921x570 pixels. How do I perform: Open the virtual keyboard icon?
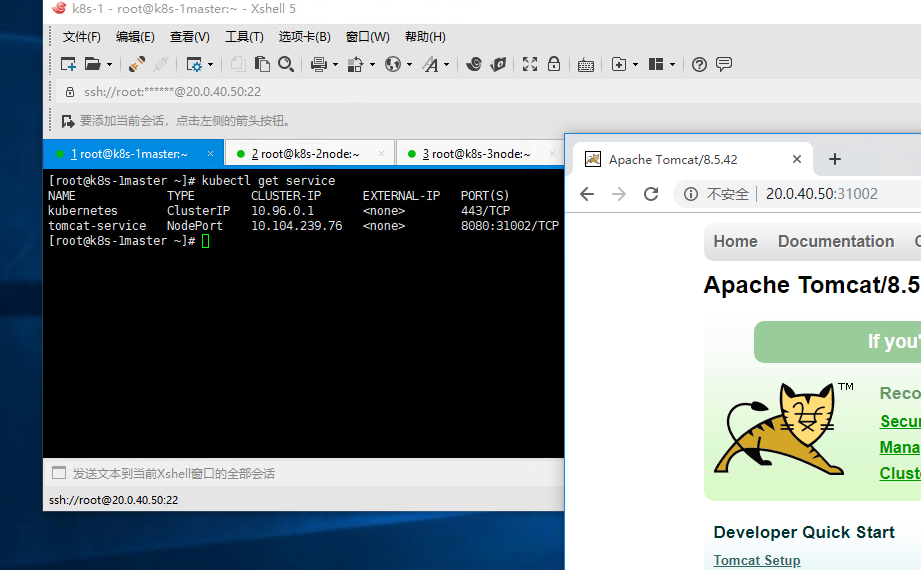coord(586,65)
